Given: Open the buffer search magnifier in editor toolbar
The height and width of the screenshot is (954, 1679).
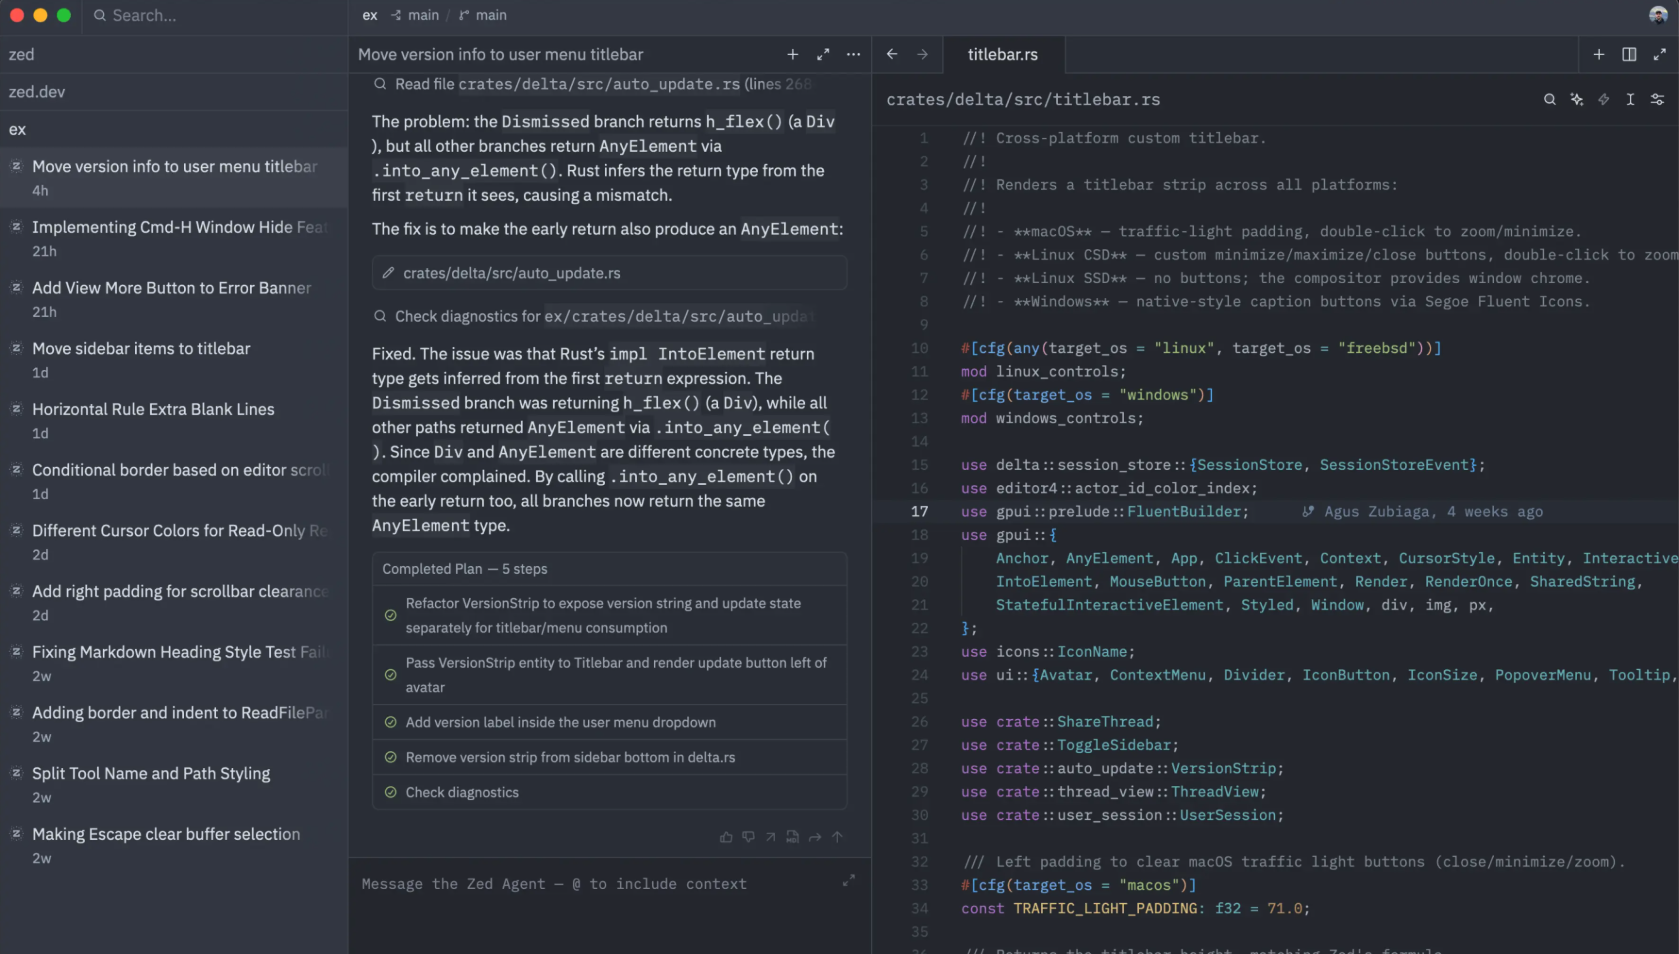Looking at the screenshot, I should click(1549, 100).
